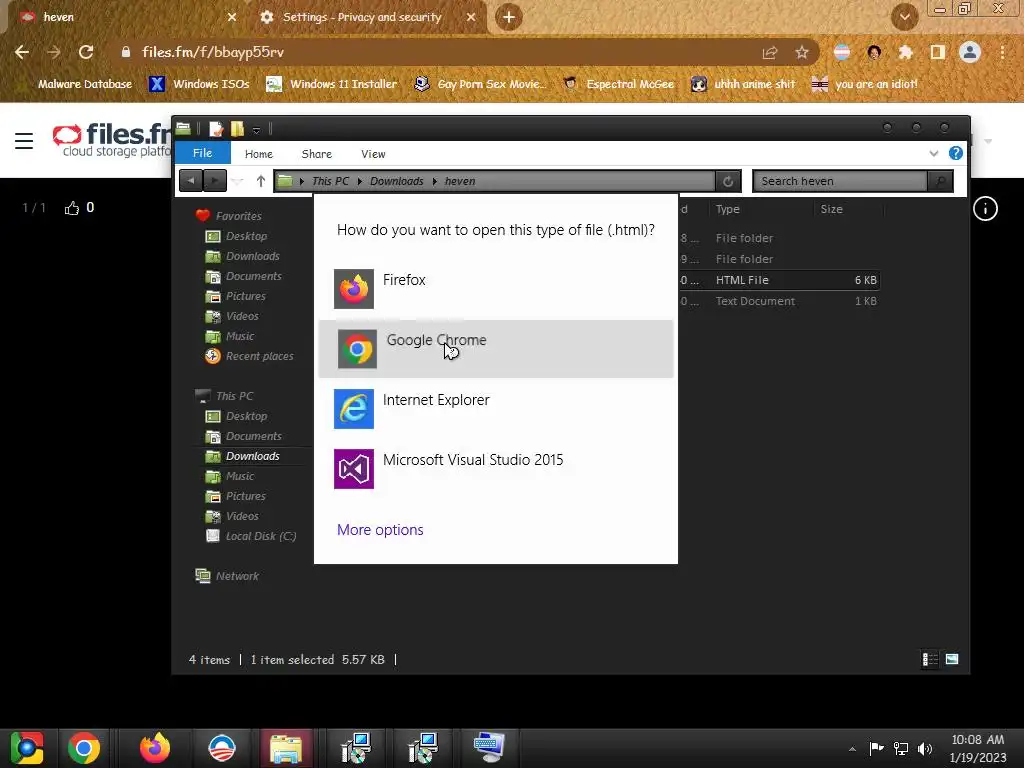Click the Search heven input field
Viewport: 1024px width, 768px height.
(x=840, y=181)
